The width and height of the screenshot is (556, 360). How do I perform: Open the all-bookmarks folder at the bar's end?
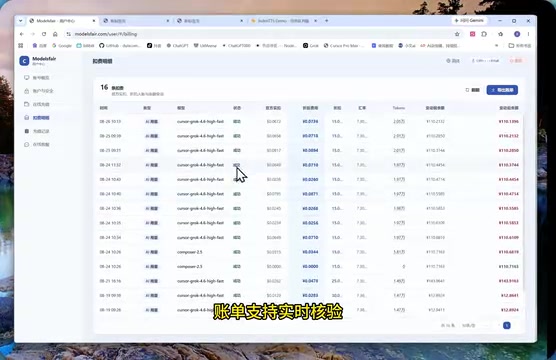[x=519, y=45]
